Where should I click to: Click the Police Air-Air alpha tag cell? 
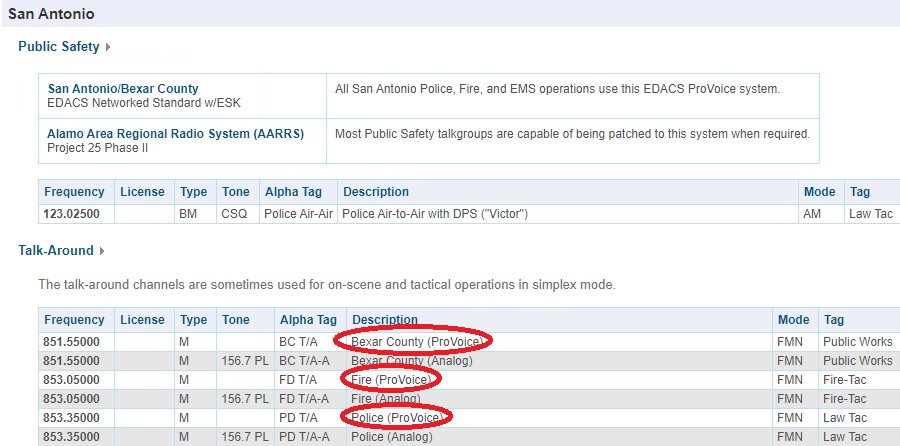[x=298, y=214]
